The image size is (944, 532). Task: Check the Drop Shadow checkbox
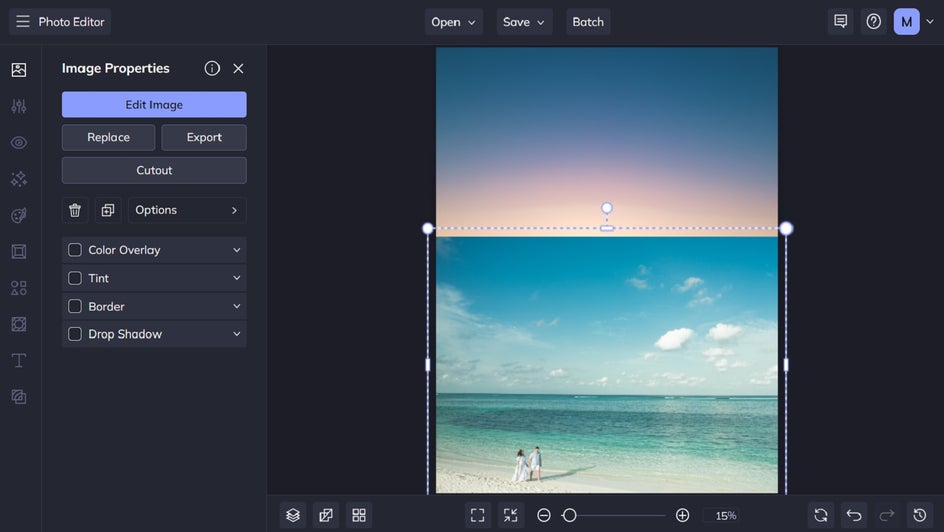click(x=75, y=334)
